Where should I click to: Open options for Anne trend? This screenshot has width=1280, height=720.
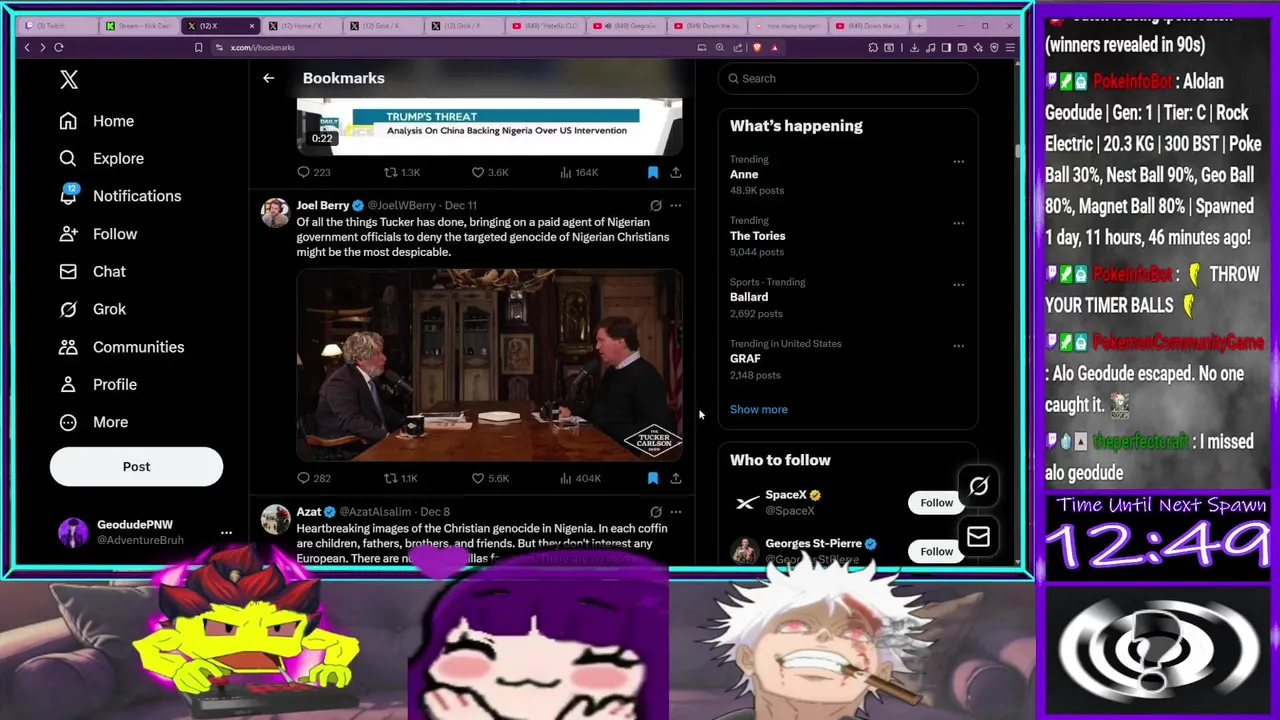958,161
